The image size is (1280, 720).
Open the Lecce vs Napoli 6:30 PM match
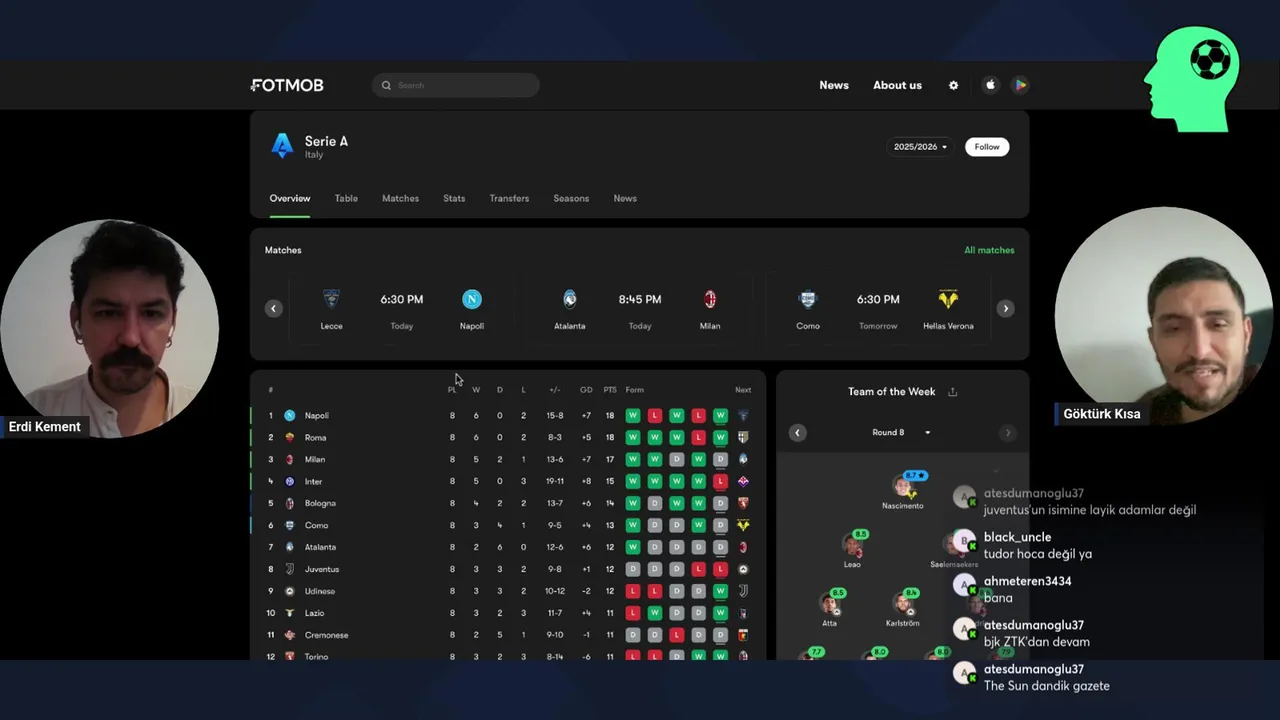pyautogui.click(x=401, y=310)
